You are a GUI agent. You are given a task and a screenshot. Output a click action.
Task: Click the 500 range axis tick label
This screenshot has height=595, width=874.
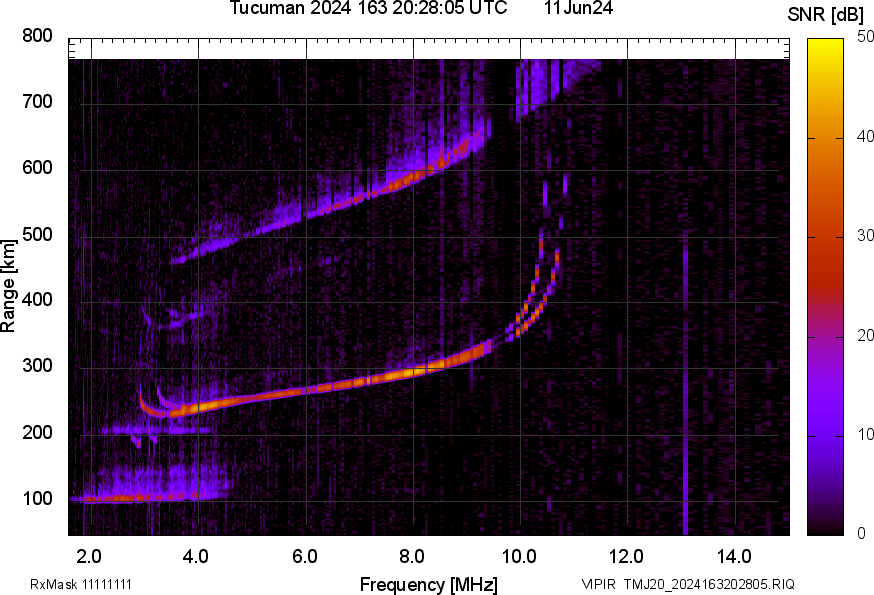(37, 234)
